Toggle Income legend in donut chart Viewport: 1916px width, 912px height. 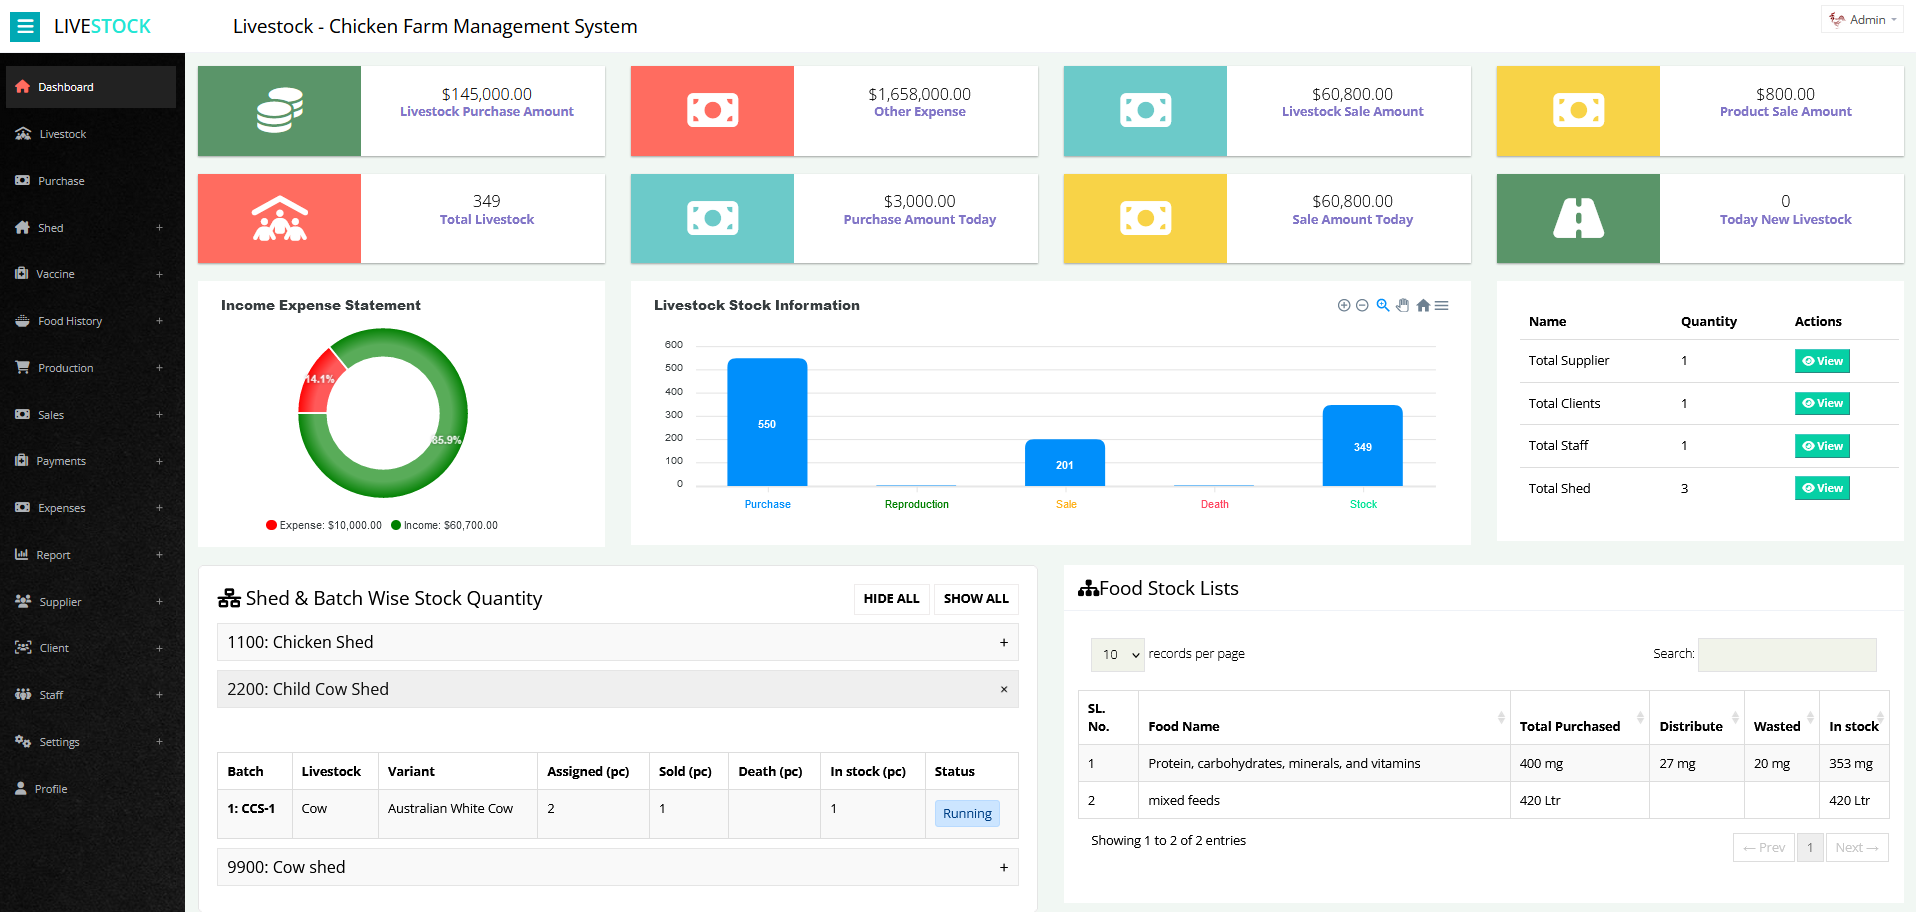[444, 525]
